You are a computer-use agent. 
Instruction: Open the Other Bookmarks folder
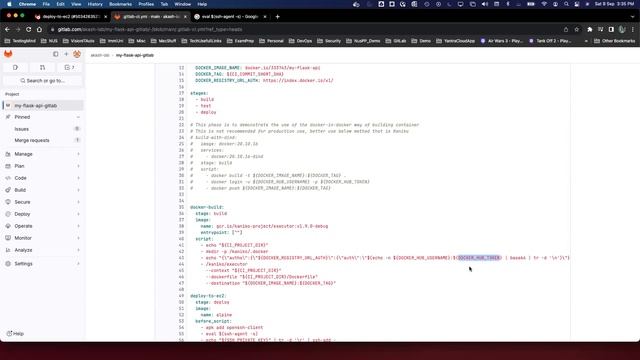click(615, 41)
